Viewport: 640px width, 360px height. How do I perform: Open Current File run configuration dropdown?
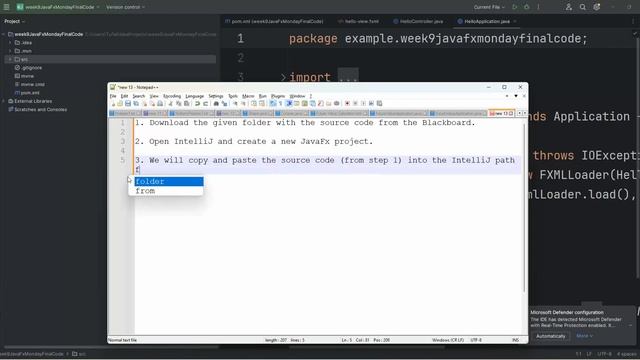coord(489,7)
